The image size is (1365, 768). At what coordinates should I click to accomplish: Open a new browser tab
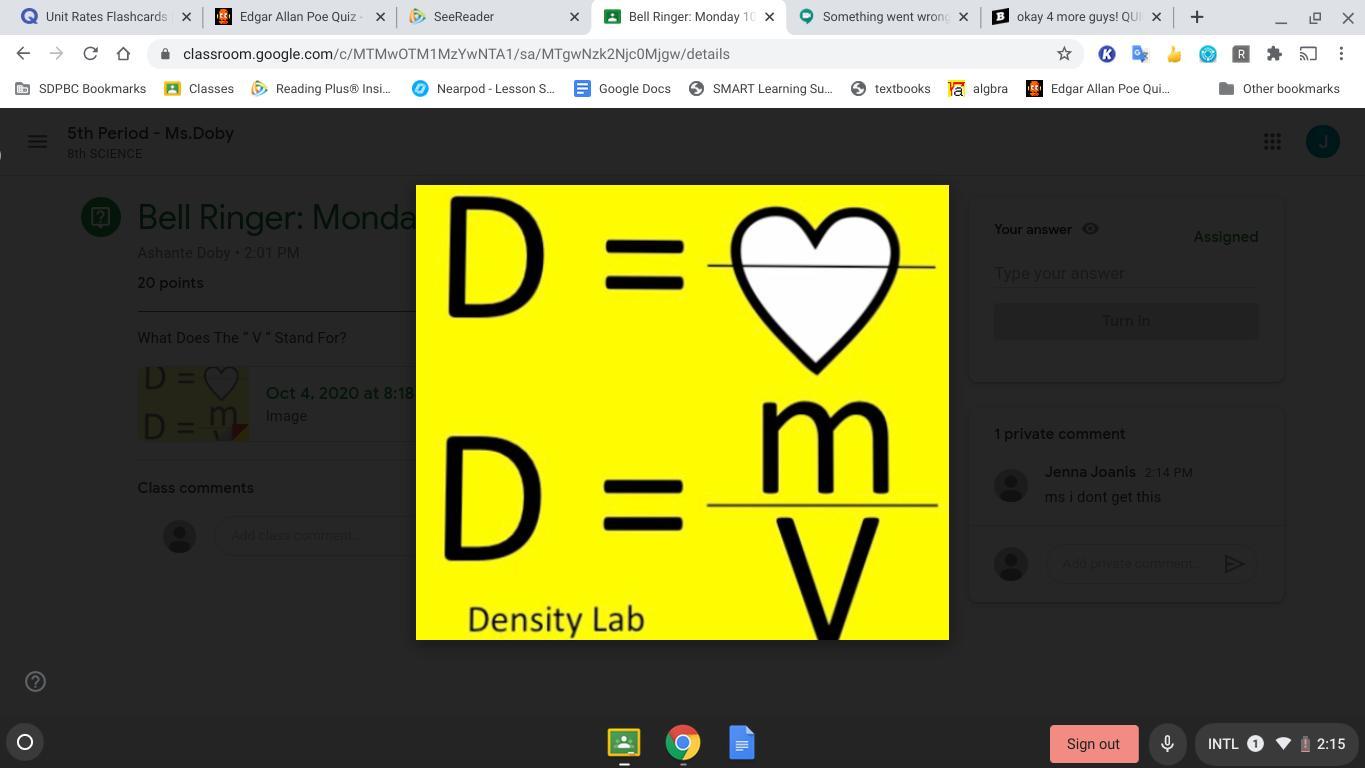click(1197, 17)
